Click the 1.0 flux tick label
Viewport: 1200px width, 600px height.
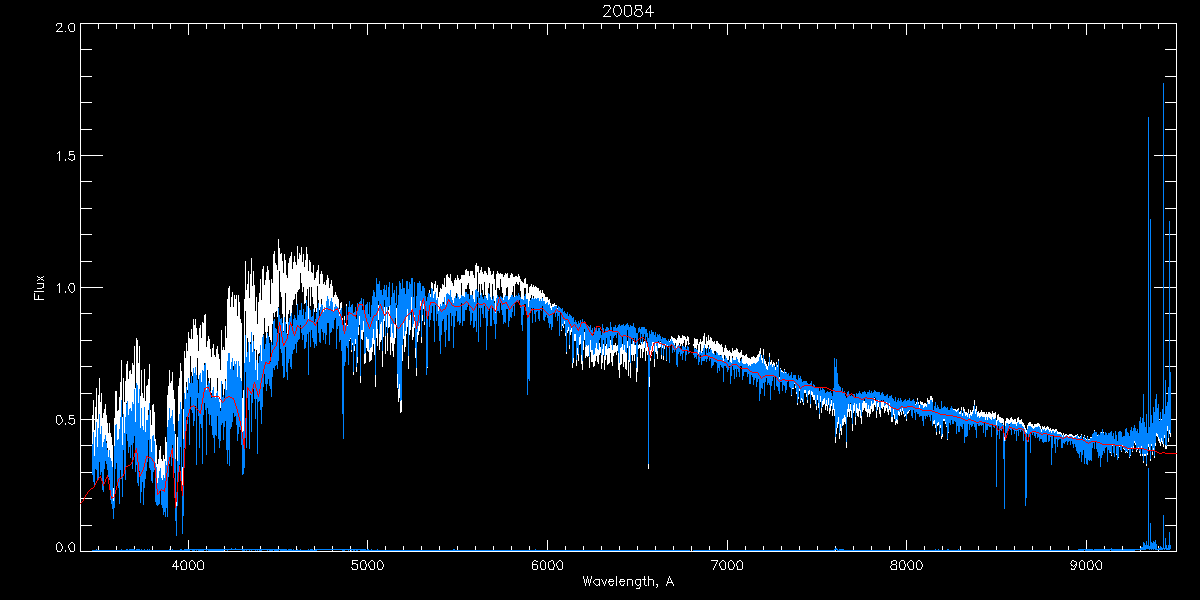pyautogui.click(x=65, y=288)
